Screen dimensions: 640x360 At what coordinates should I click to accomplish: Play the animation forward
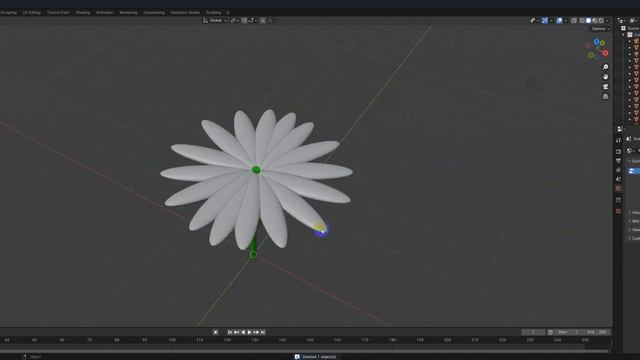tap(249, 332)
